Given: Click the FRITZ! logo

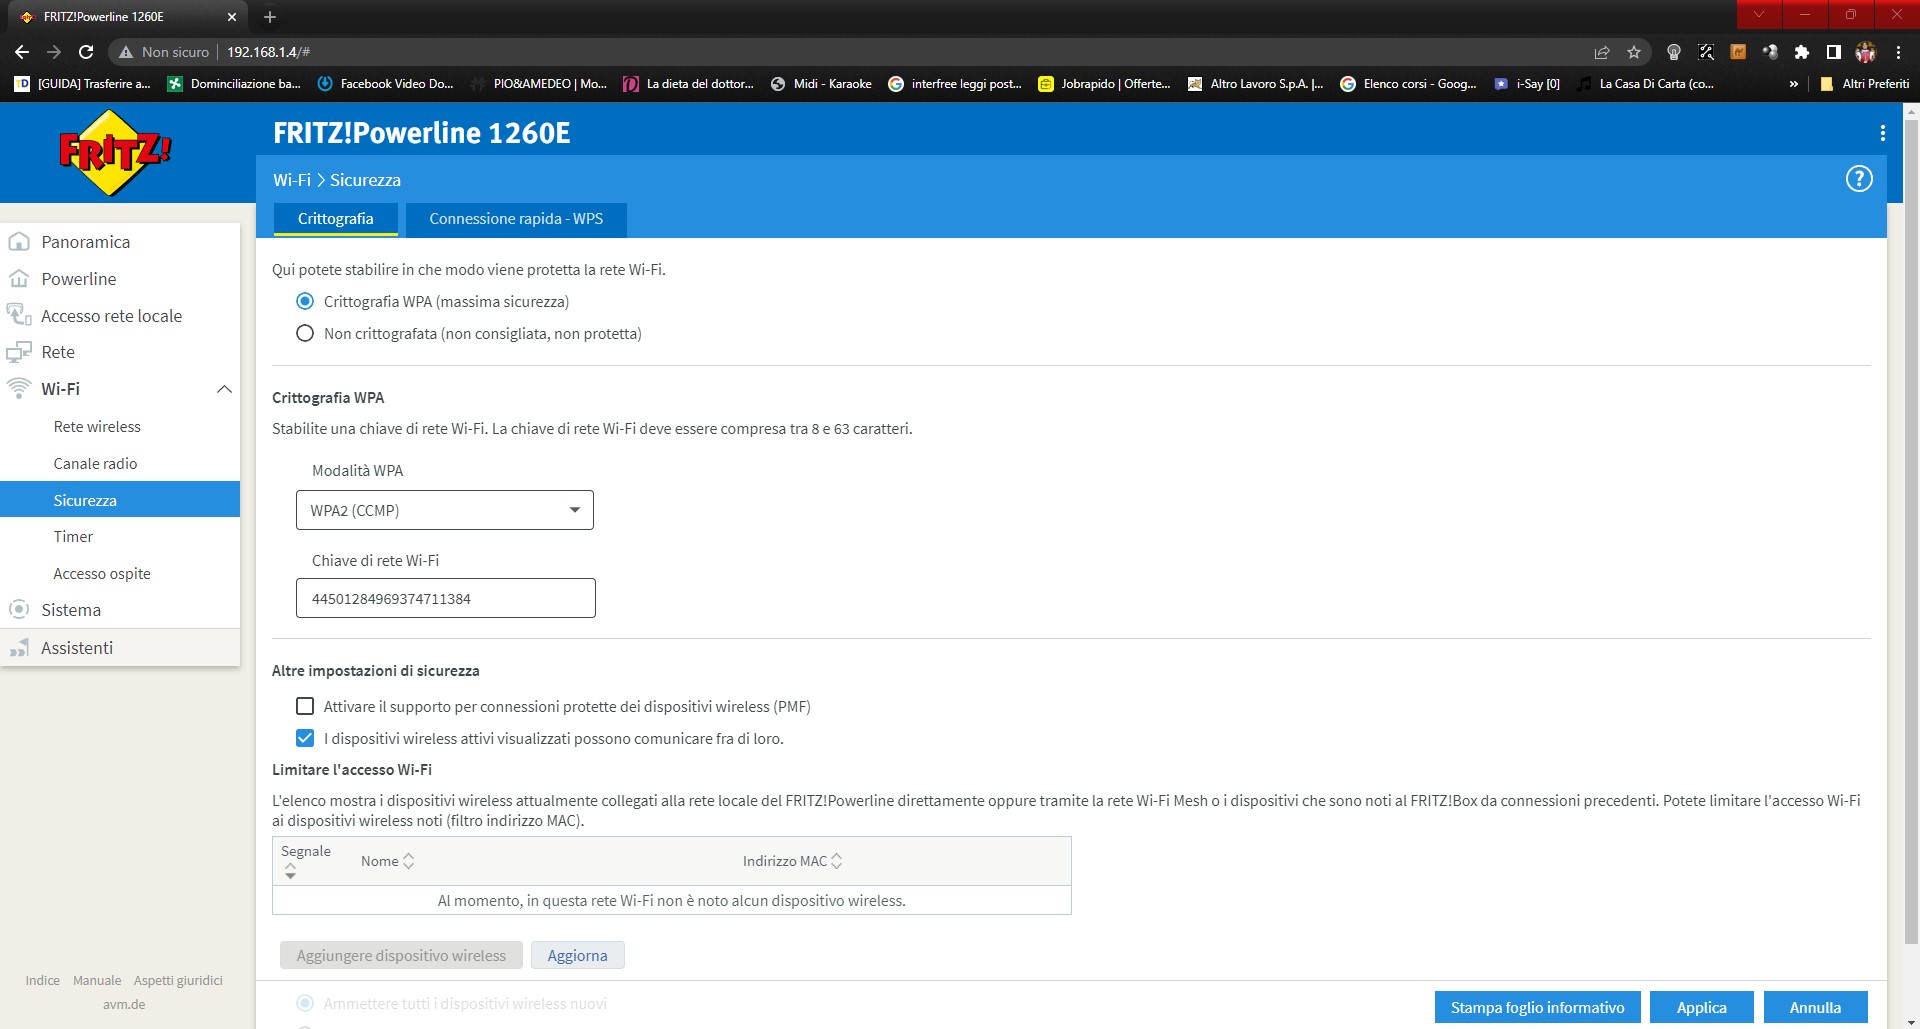Looking at the screenshot, I should pos(116,153).
